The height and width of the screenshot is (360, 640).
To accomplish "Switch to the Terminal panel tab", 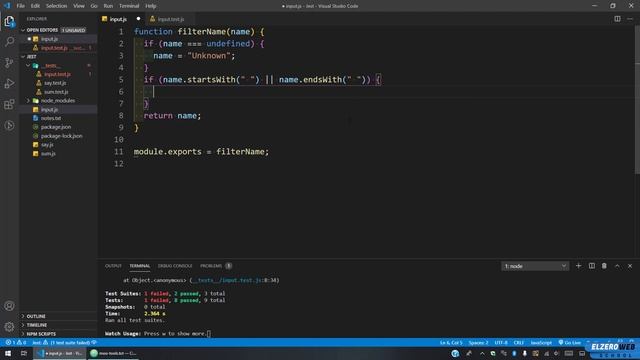I will [140, 266].
